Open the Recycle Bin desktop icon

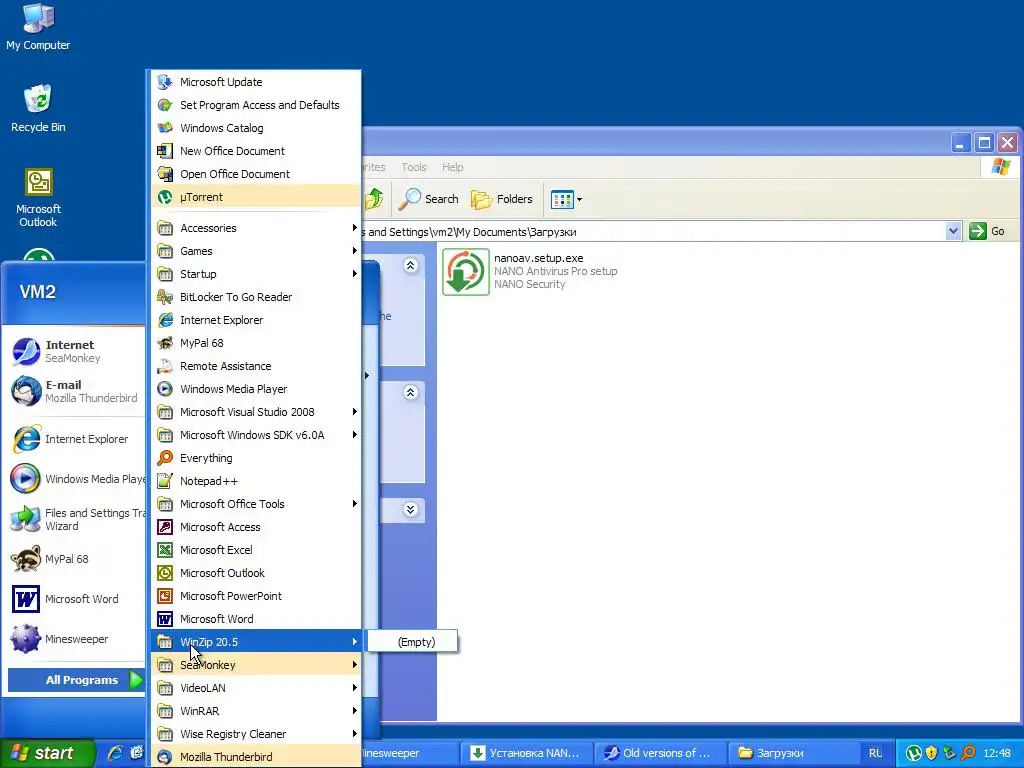tap(38, 108)
